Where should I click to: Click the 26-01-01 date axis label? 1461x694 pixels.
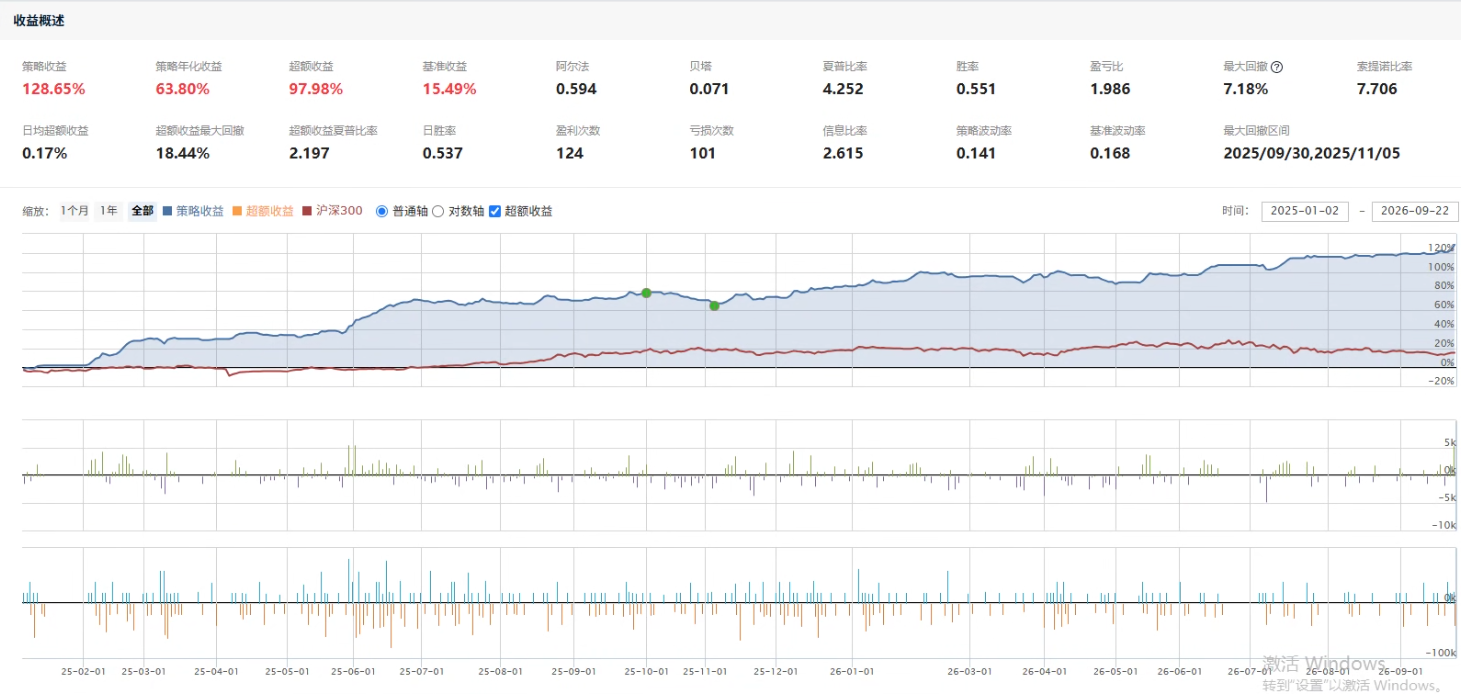tap(852, 673)
